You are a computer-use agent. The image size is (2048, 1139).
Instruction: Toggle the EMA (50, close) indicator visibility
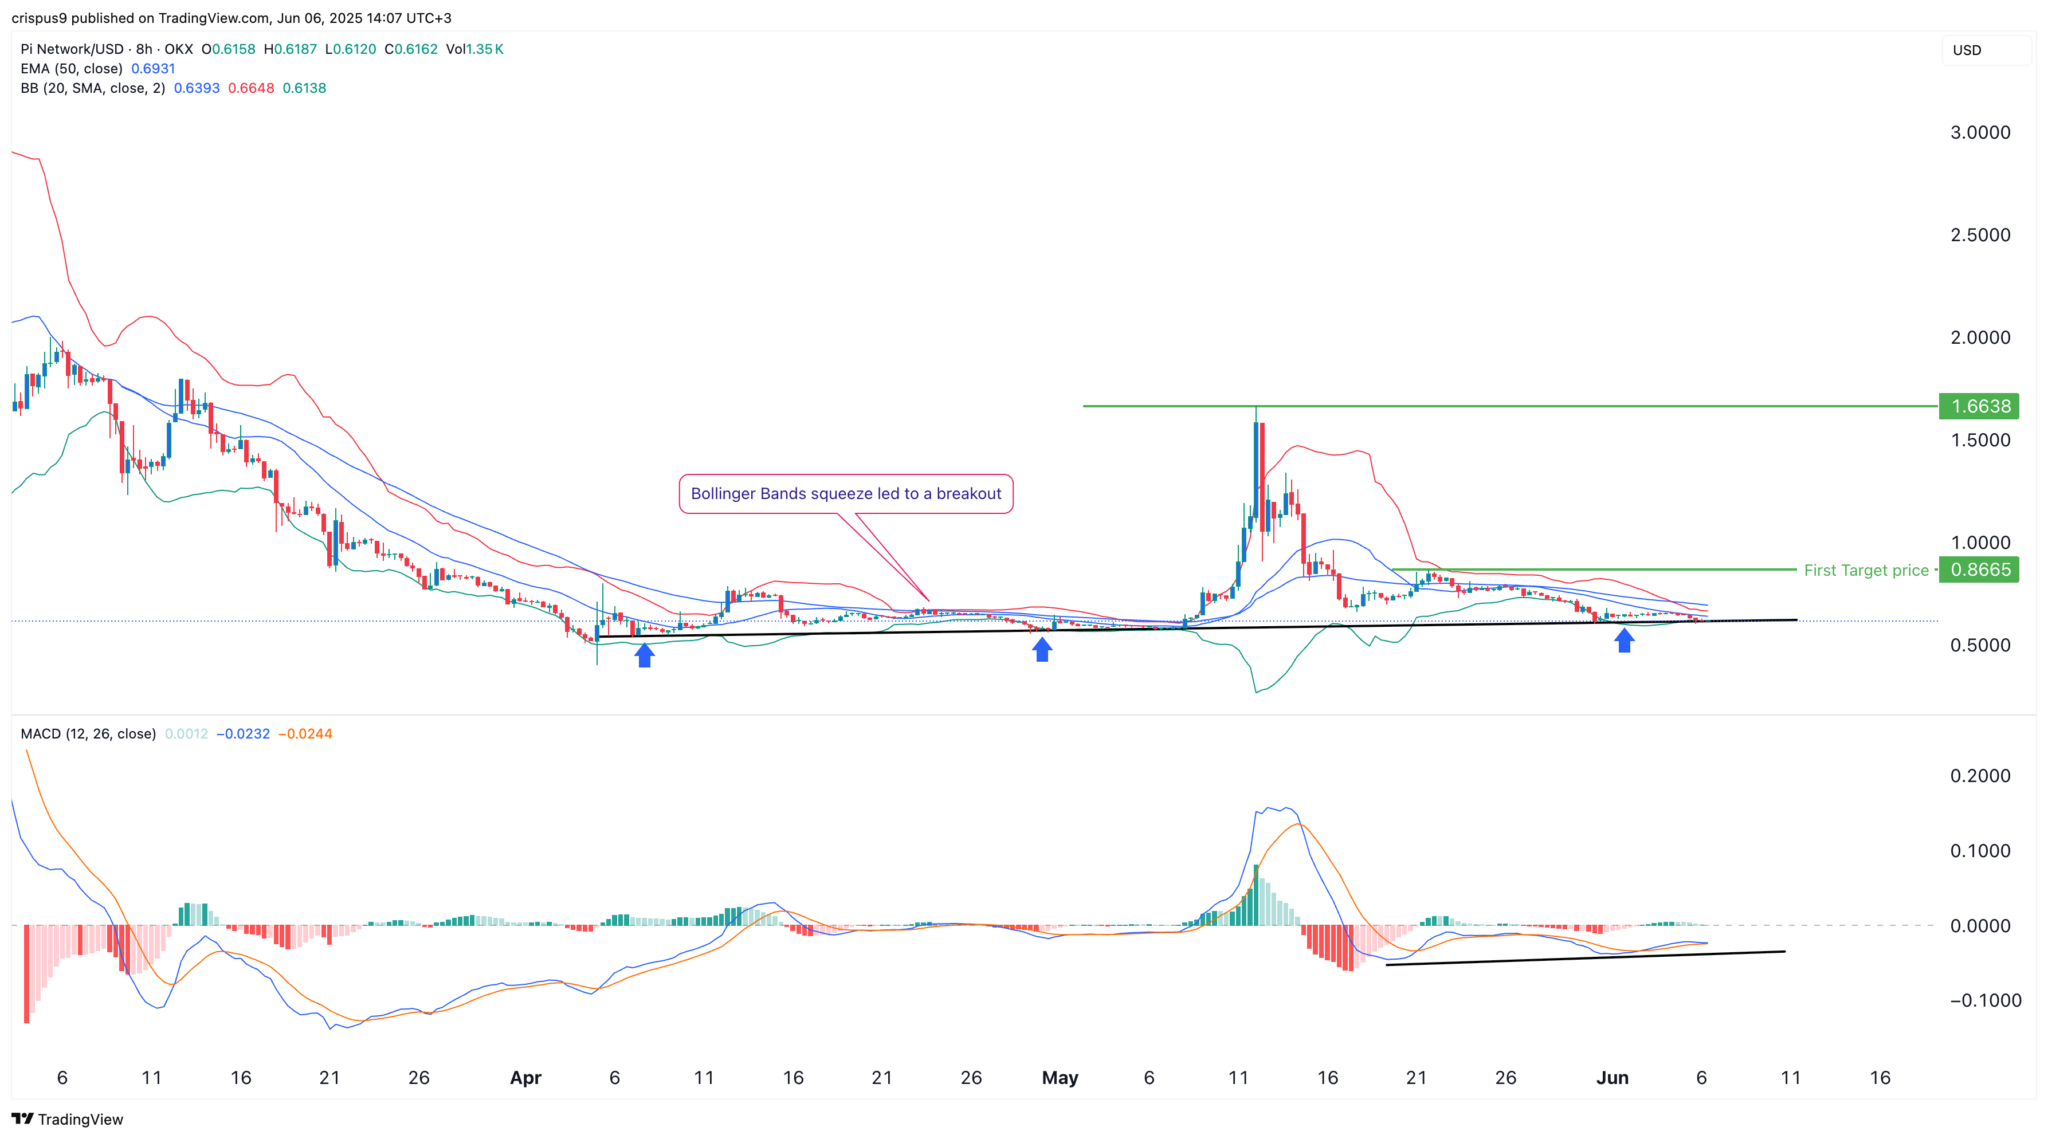[70, 68]
